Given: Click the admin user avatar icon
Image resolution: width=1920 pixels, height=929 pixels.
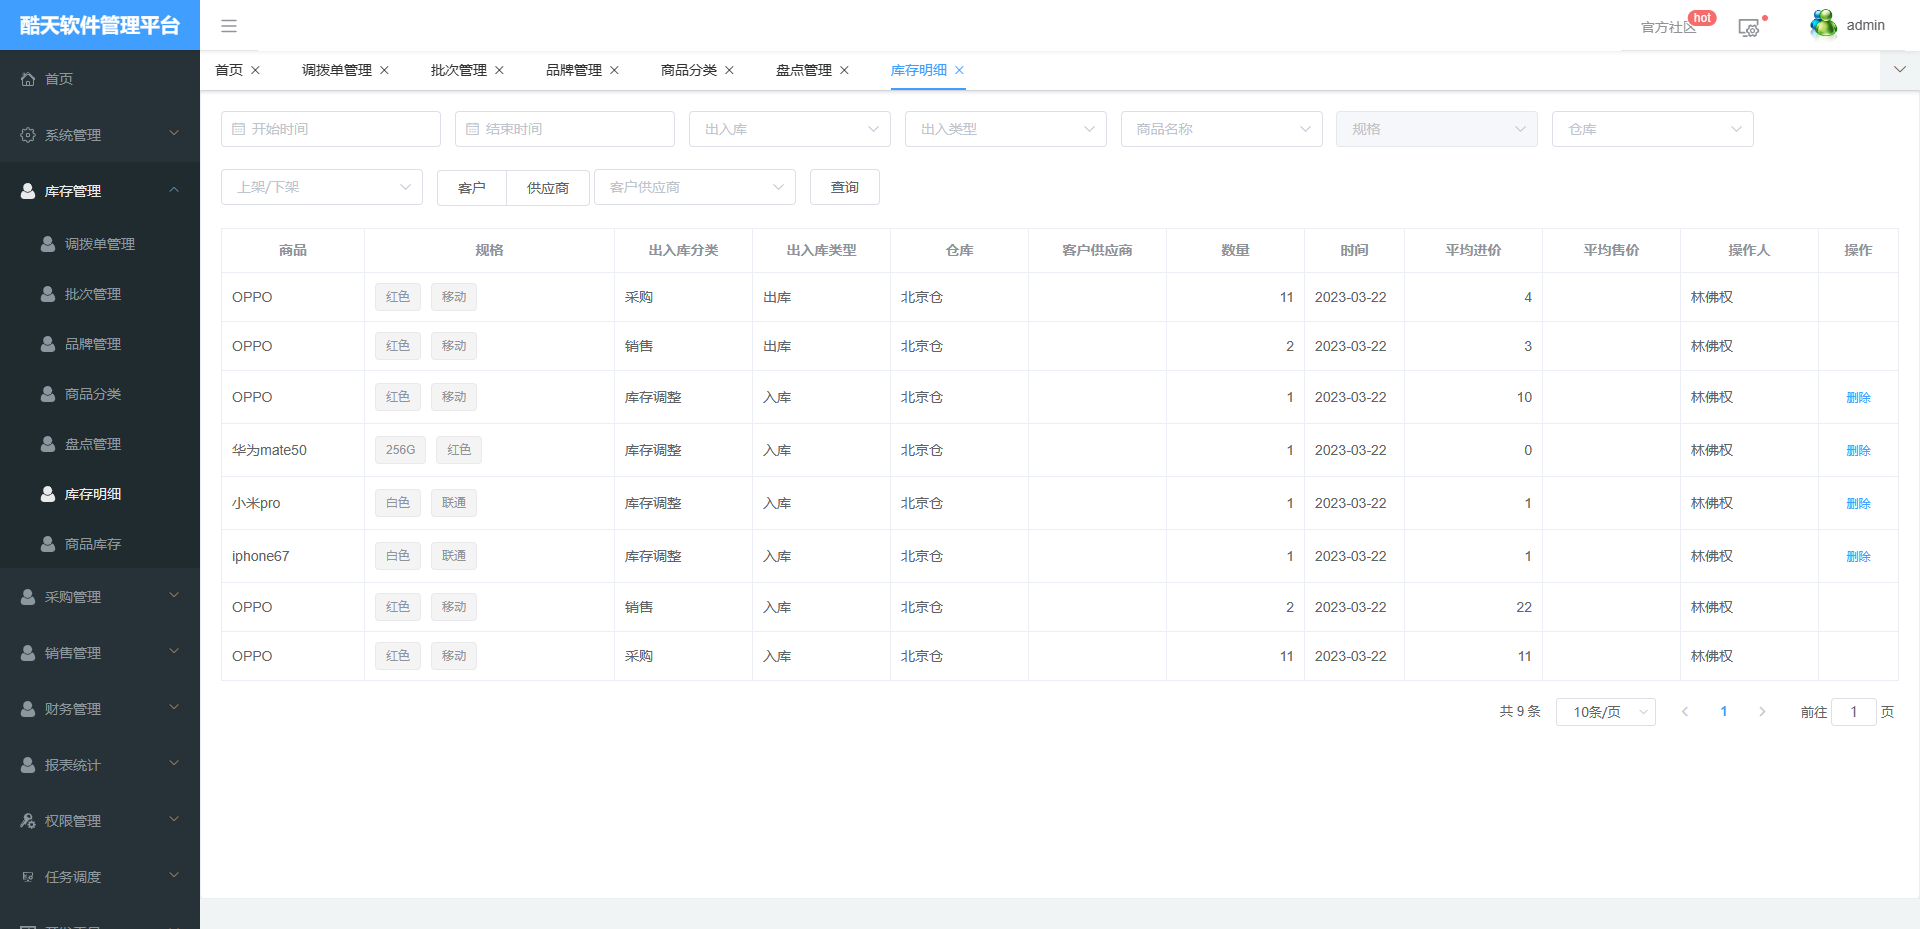Looking at the screenshot, I should tap(1823, 25).
